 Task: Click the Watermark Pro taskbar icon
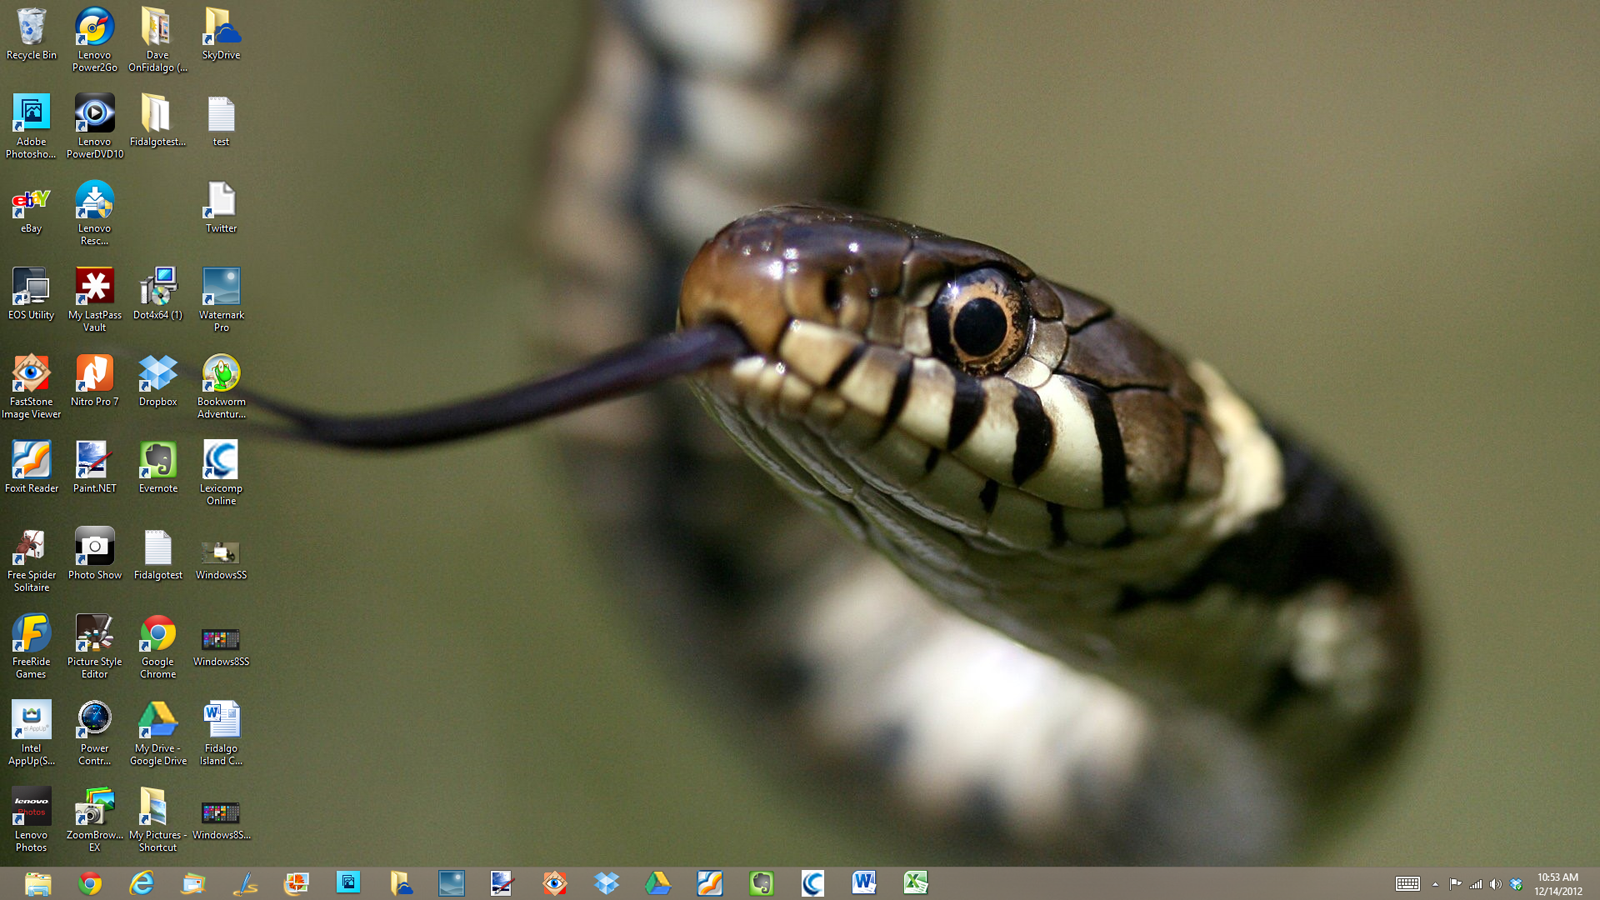click(451, 883)
